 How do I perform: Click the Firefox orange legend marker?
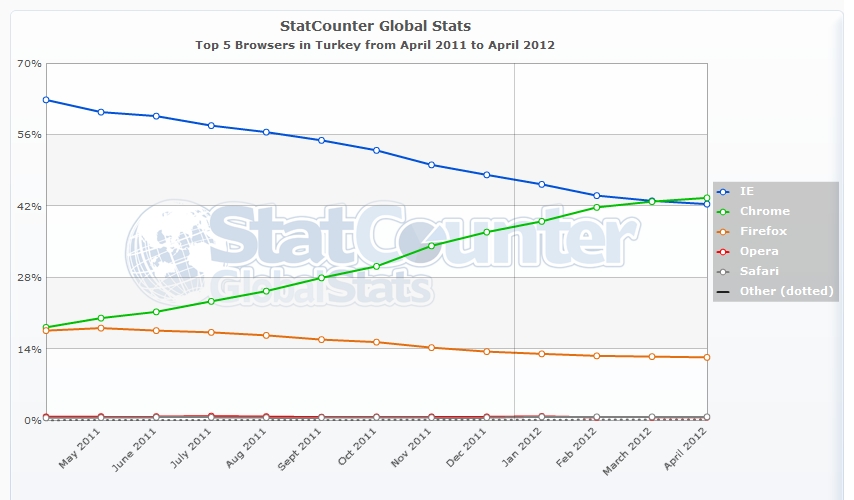[x=723, y=231]
